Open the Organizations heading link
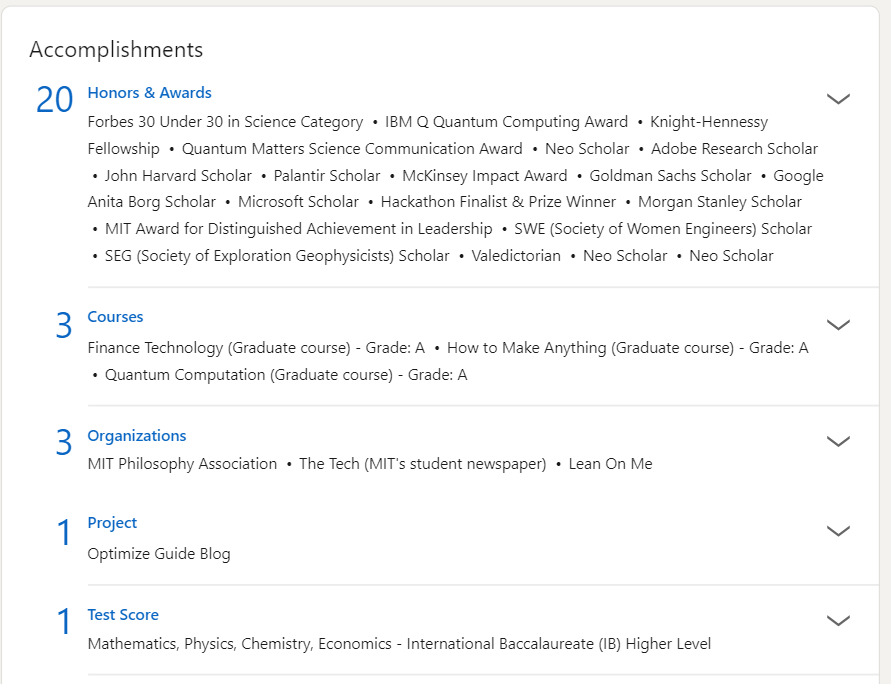The width and height of the screenshot is (891, 684). (x=137, y=436)
